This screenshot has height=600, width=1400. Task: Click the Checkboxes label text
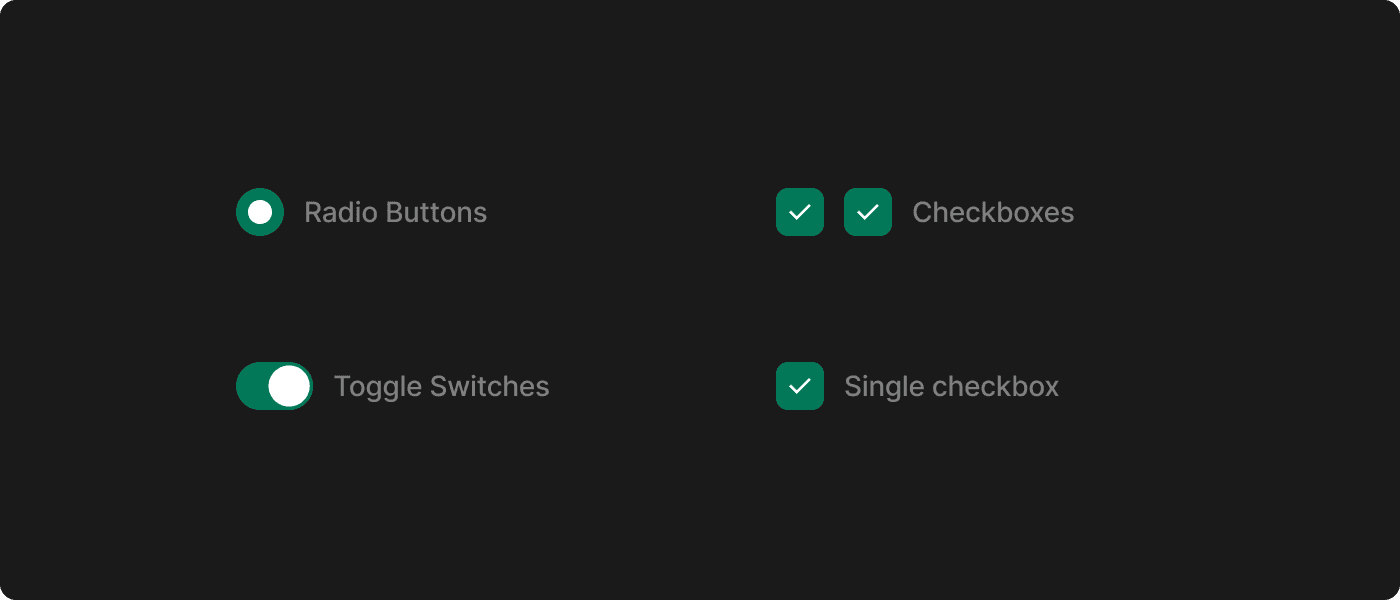(993, 212)
